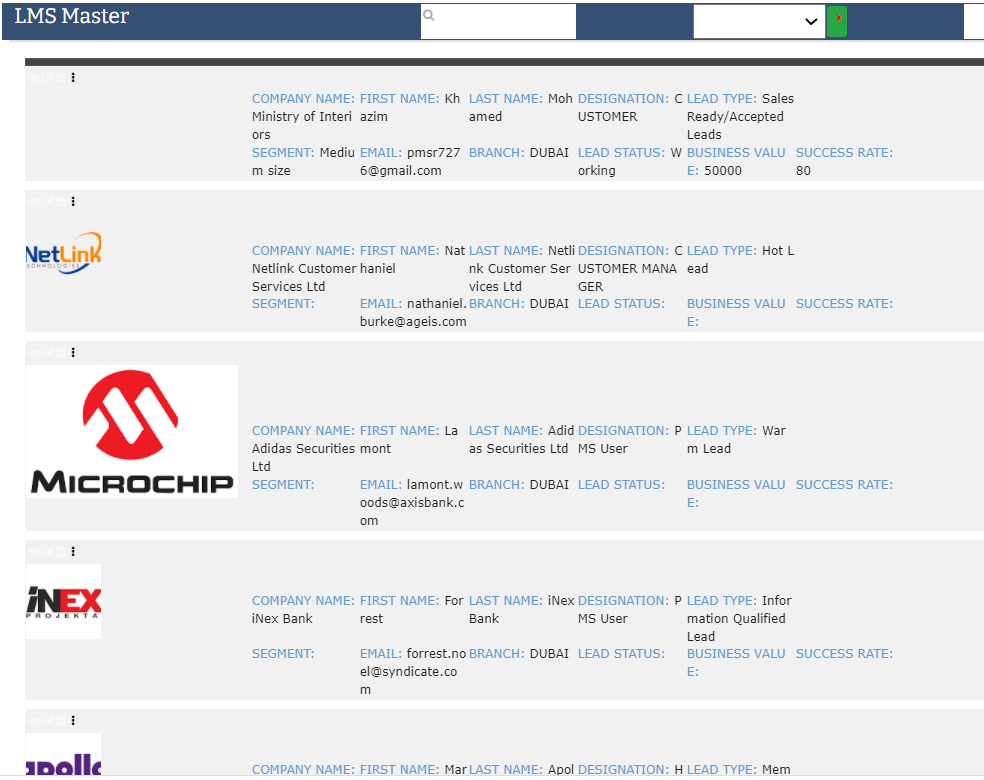
Task: Click the magnifier search icon in header
Action: point(429,16)
